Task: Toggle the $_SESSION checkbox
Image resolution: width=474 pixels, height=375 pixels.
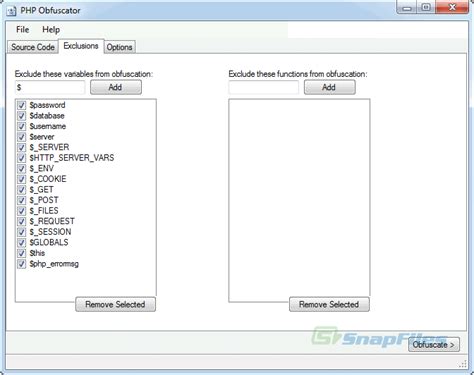Action: pos(22,232)
